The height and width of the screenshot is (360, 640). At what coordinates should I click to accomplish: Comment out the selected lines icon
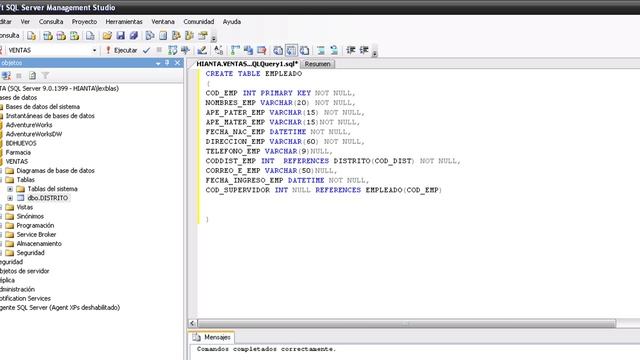[x=321, y=50]
